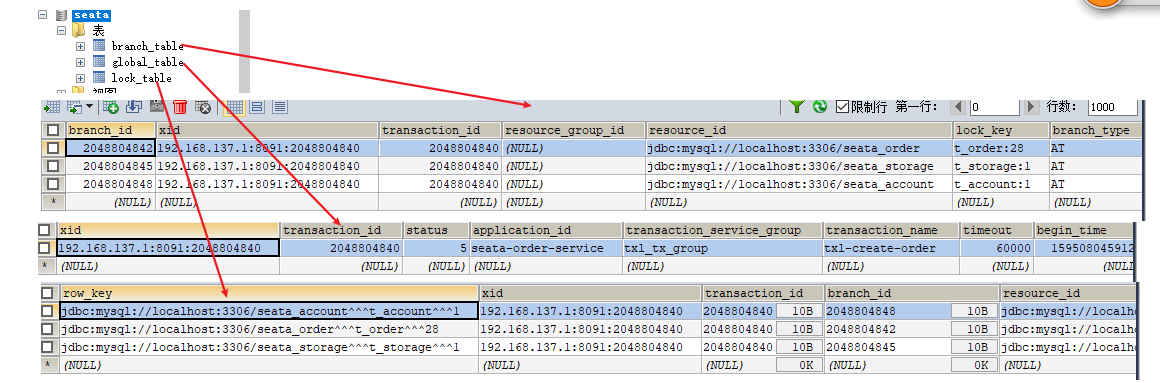Click the jdbc:mysql://localhost:3306/seata_storage resource_id cell
1160x383 pixels.
click(x=799, y=166)
